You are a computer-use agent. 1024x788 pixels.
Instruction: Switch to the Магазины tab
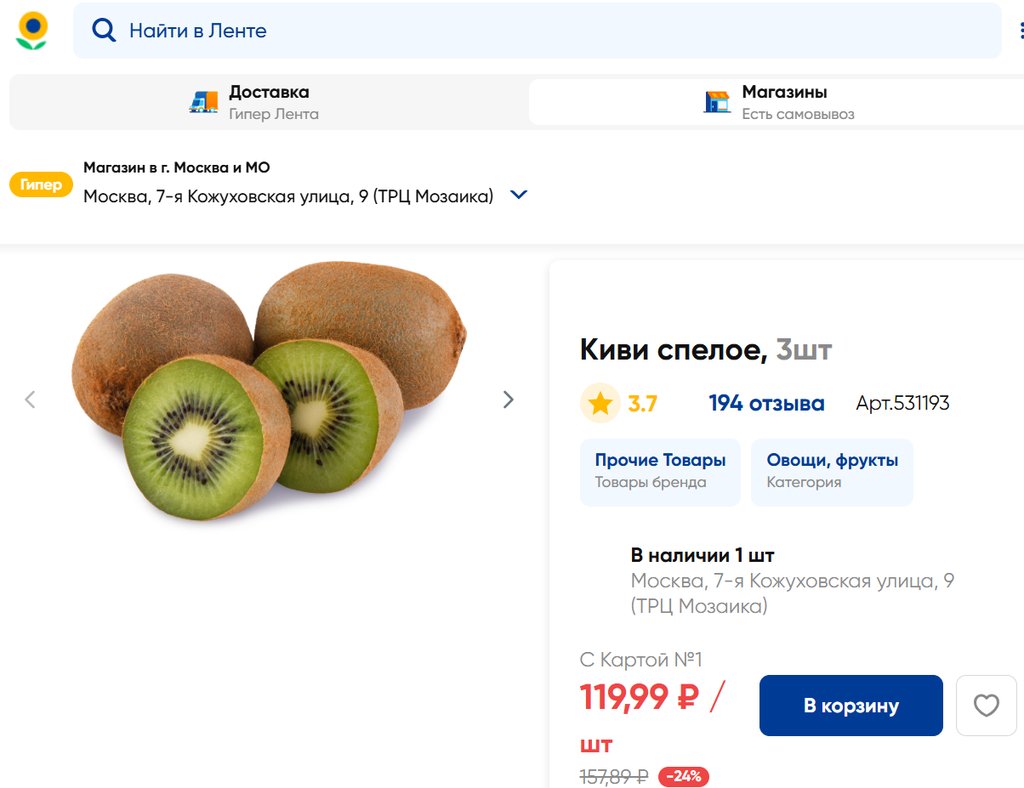pyautogui.click(x=776, y=102)
